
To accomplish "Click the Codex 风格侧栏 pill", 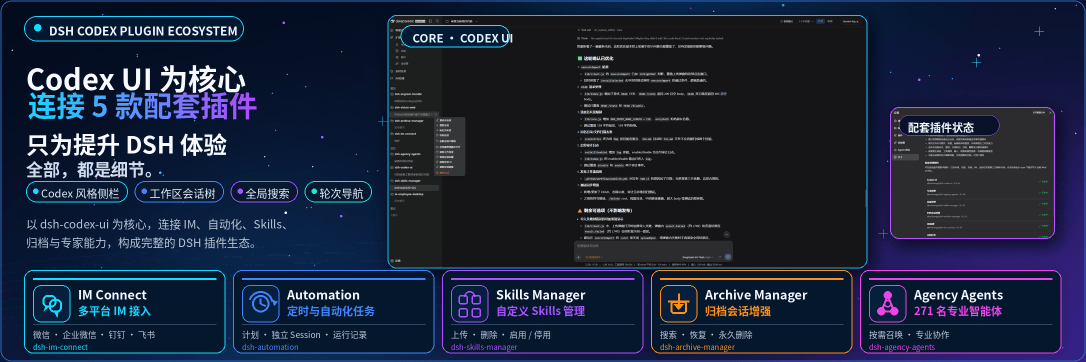I will pos(77,193).
